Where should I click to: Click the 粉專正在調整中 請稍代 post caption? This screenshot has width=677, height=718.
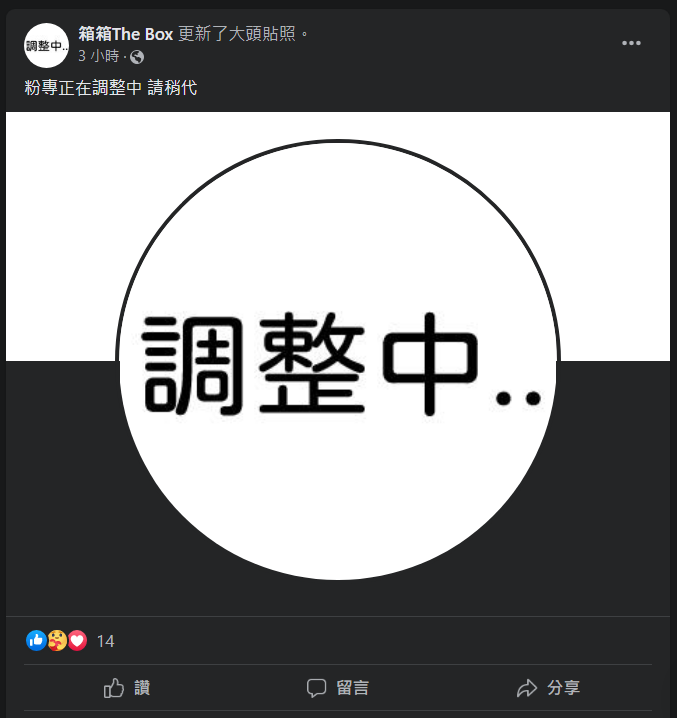(x=110, y=87)
